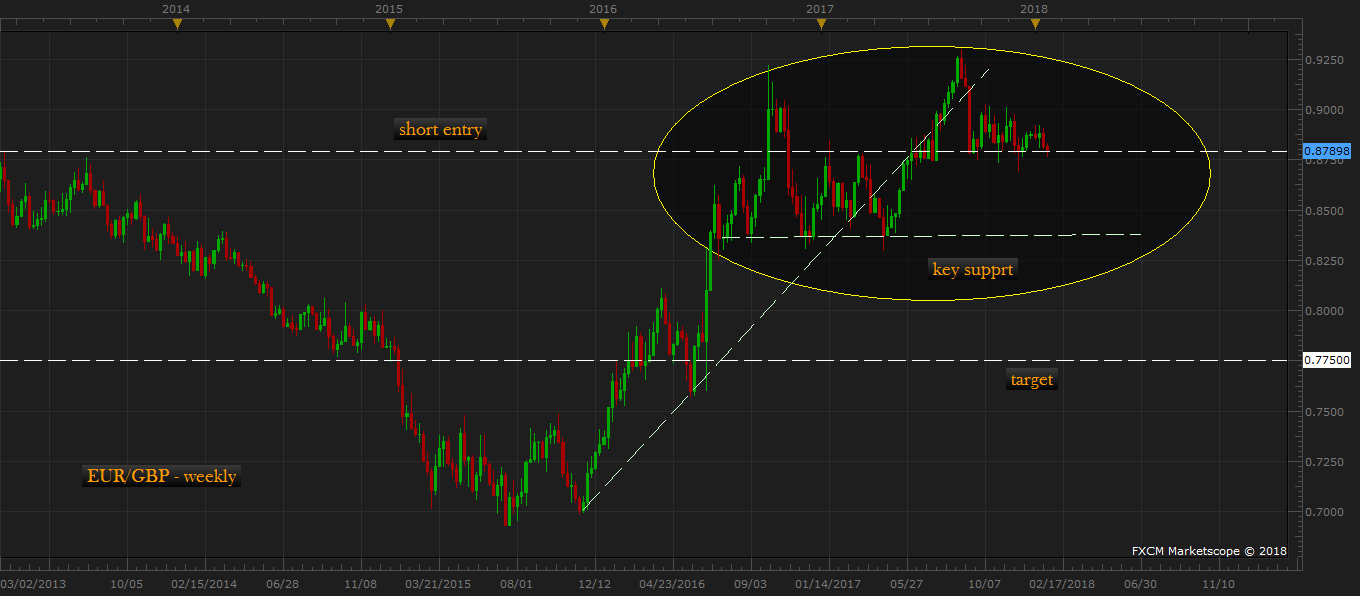Select the rising dashed diagonal trendline
Viewport: 1360px width, 596px height.
[786, 289]
